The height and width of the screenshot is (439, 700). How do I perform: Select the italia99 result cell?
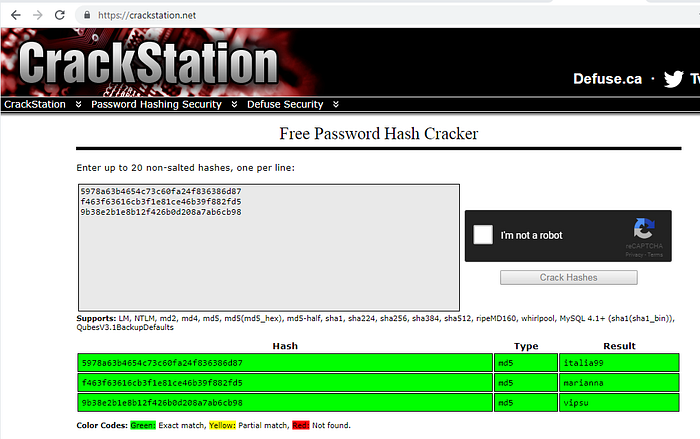[618, 362]
